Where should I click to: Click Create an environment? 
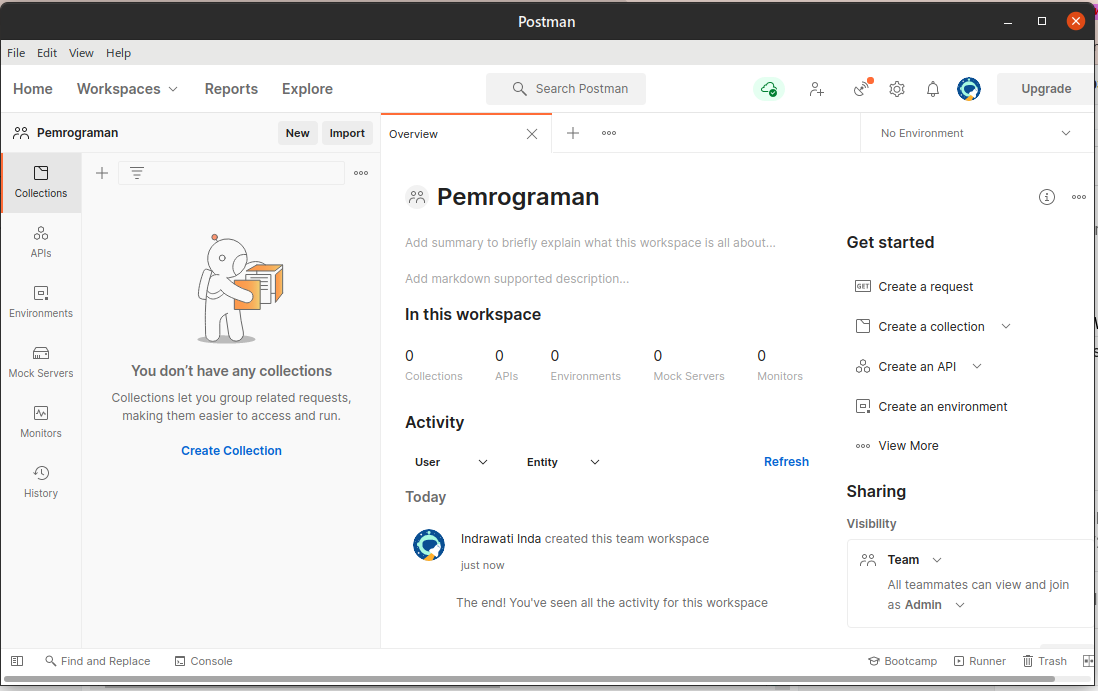point(932,407)
